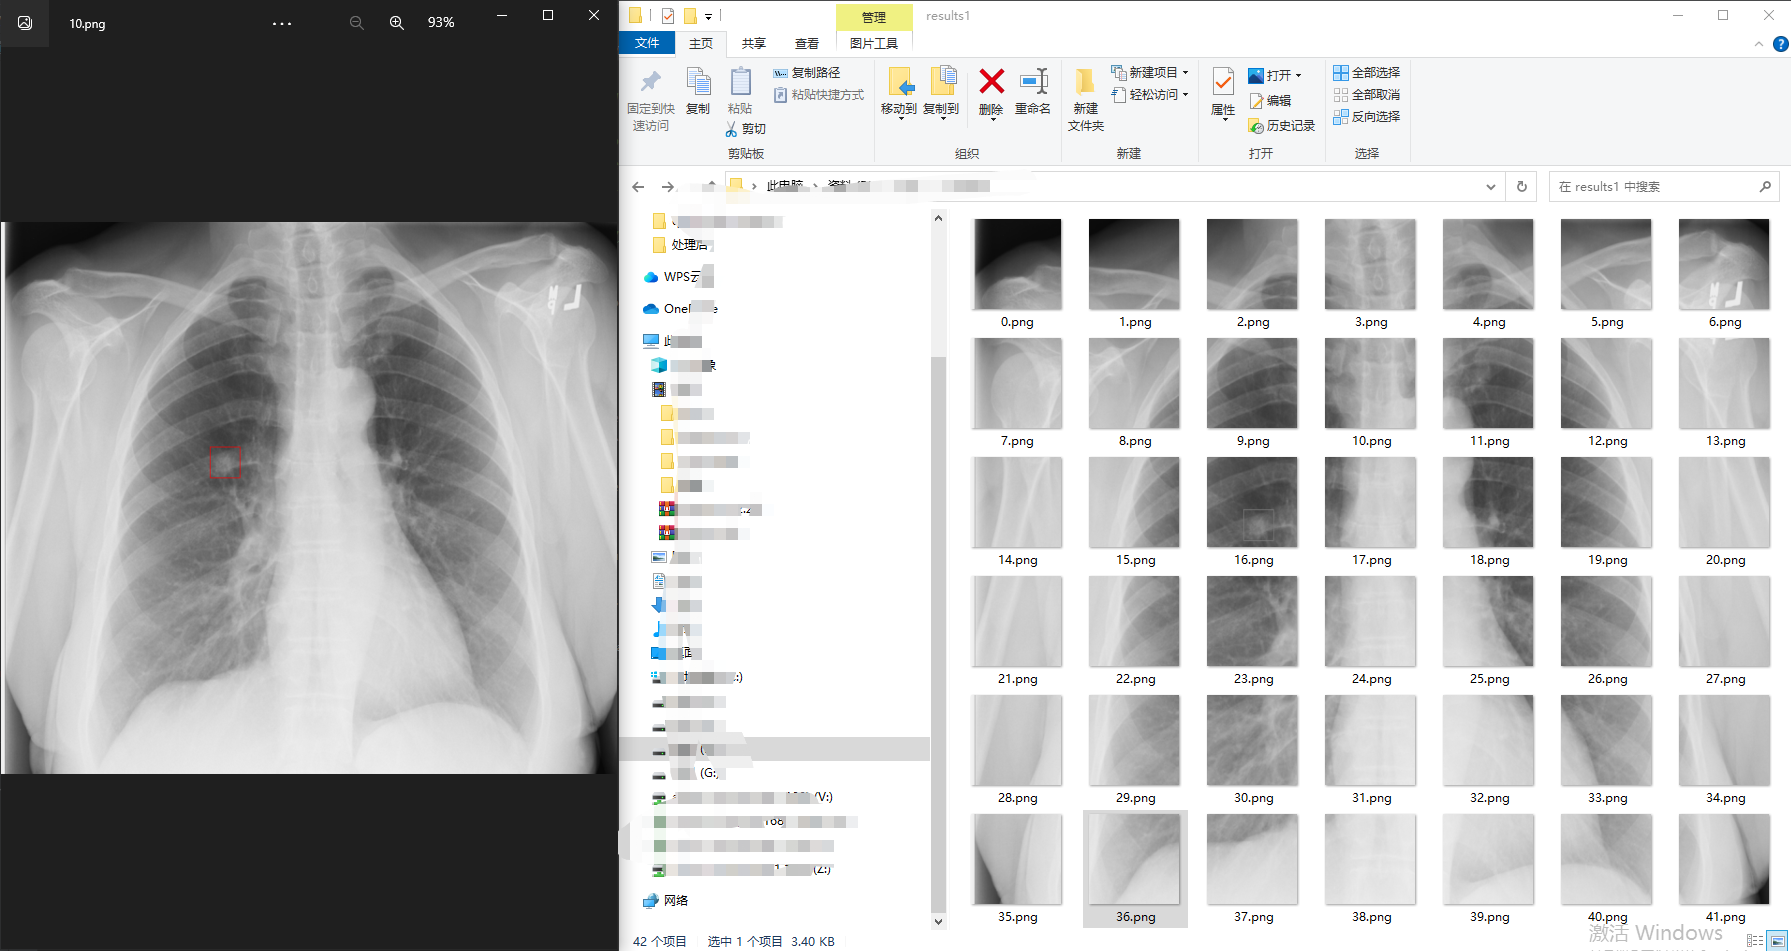Click Select None in the ribbon

(1366, 95)
